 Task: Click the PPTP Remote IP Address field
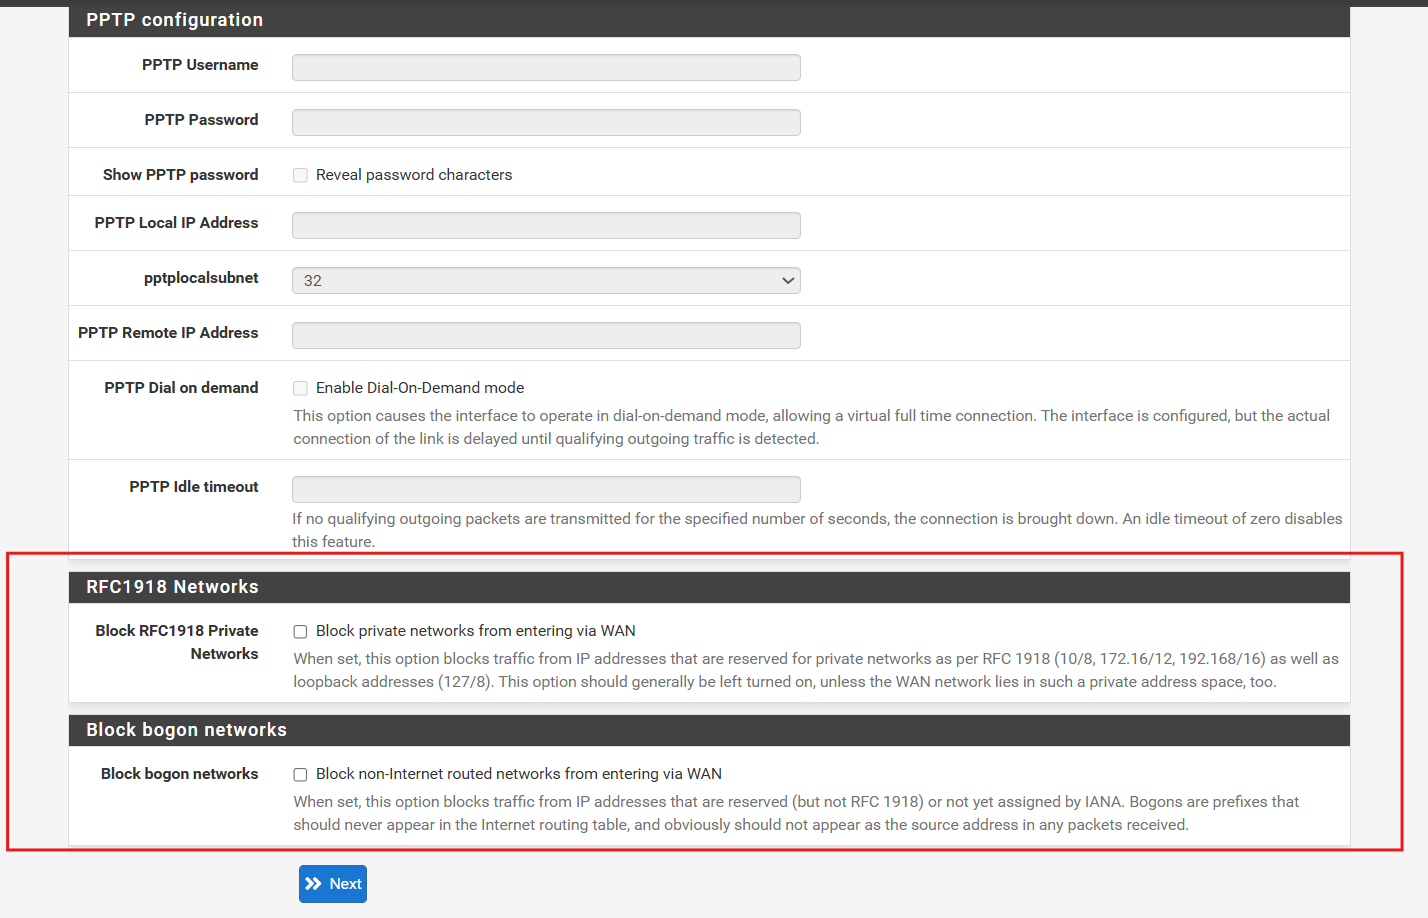click(x=546, y=336)
